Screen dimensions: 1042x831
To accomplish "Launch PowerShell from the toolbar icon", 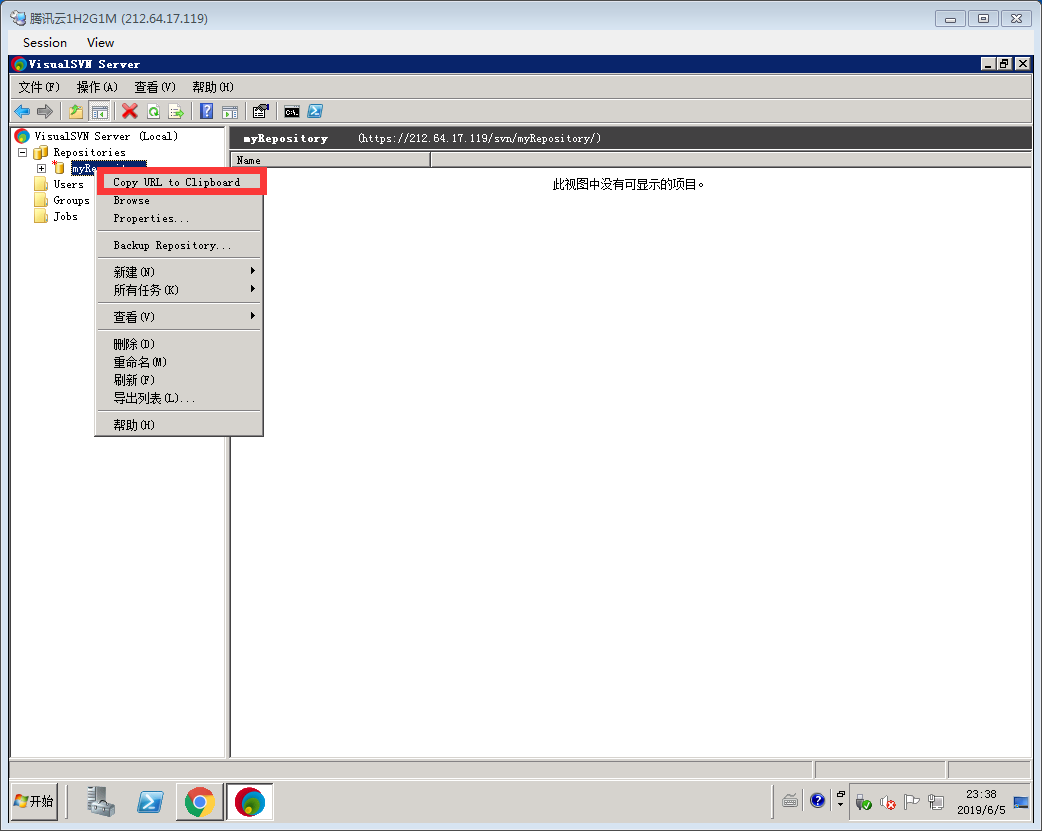I will tap(314, 111).
